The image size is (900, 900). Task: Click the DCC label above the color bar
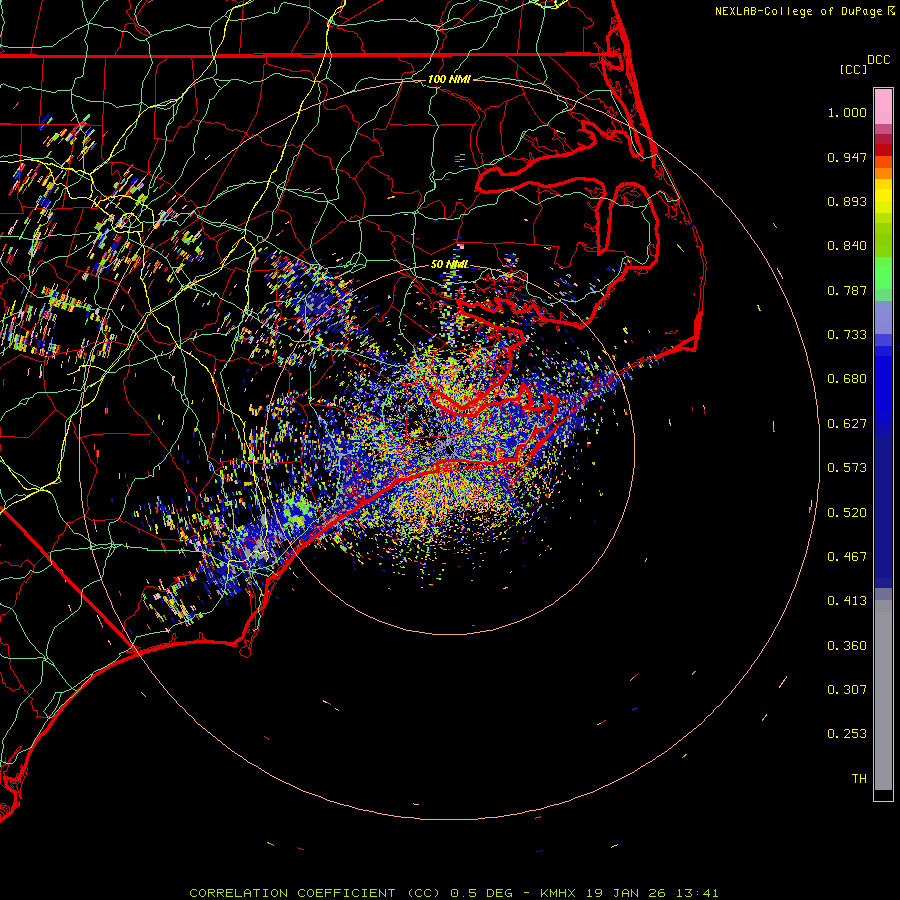coord(879,60)
